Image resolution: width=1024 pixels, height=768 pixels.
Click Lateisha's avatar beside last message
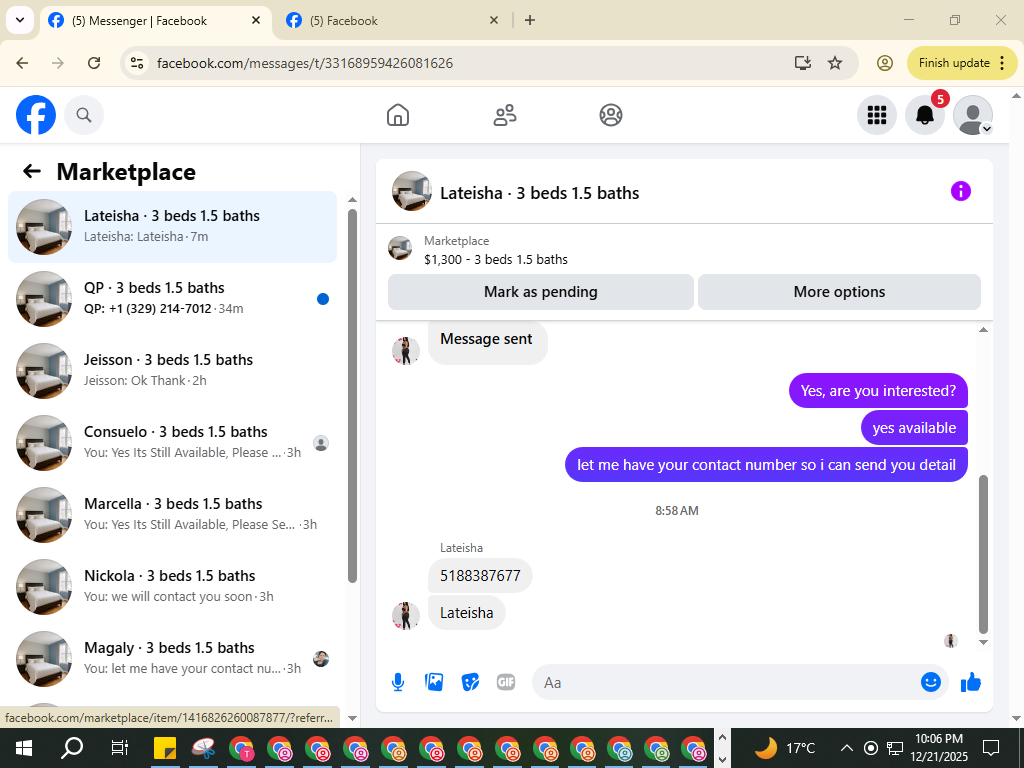pyautogui.click(x=406, y=615)
